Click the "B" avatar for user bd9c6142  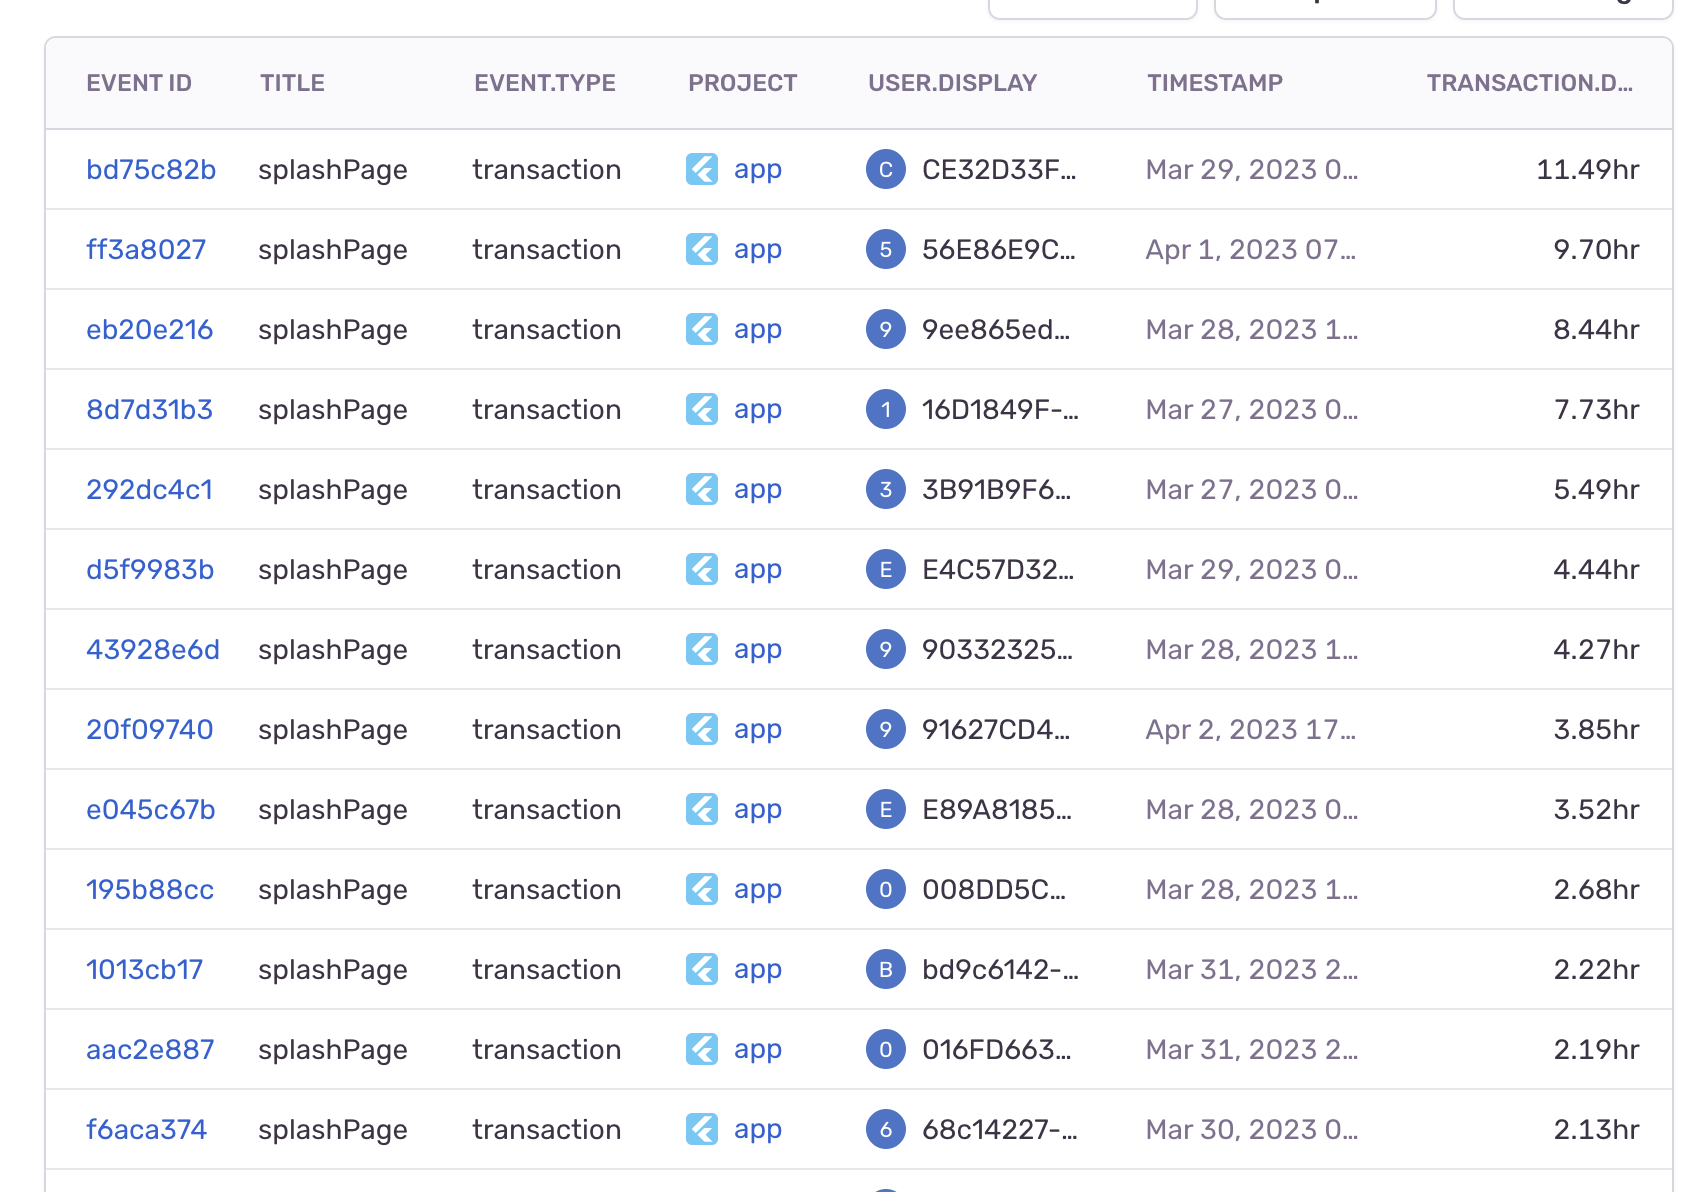tap(885, 969)
